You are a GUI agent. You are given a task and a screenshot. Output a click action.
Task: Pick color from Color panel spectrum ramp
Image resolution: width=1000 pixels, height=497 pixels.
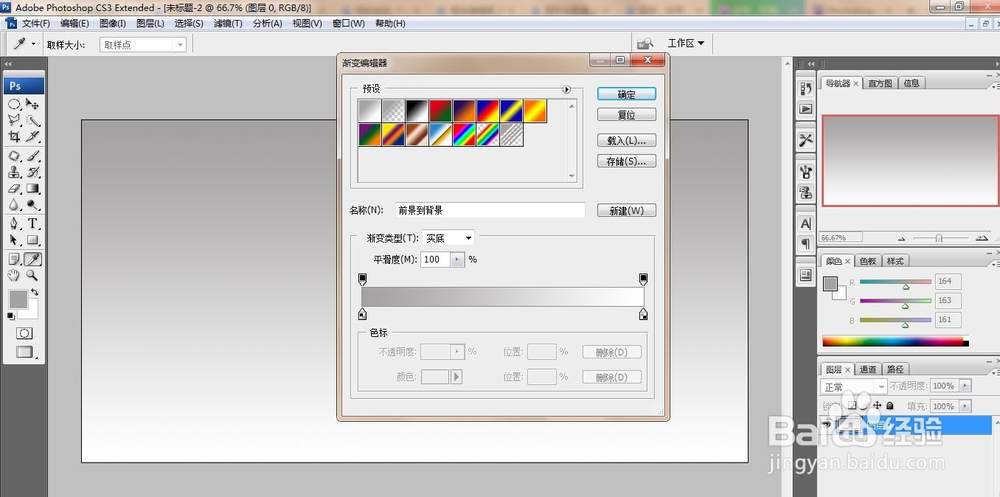(x=895, y=341)
